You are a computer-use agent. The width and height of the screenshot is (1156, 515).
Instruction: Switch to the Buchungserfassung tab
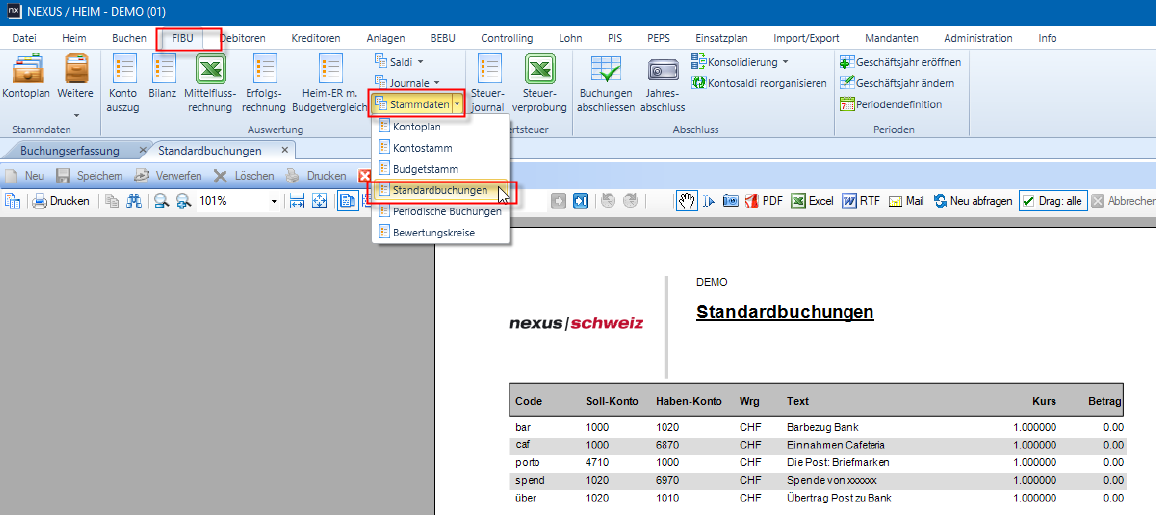pos(70,151)
